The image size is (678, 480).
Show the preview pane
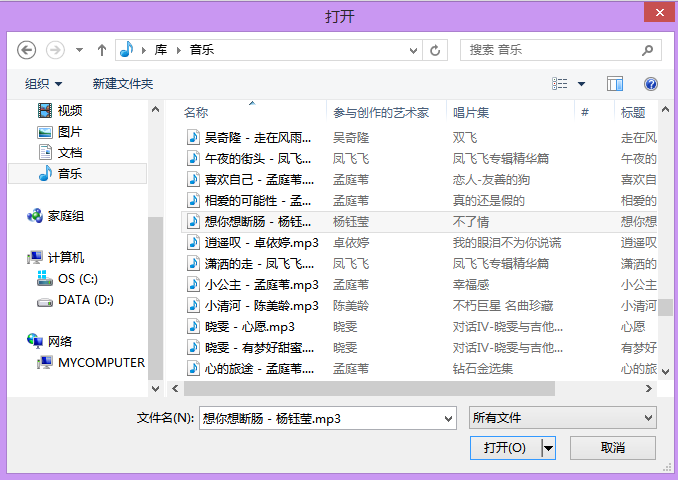click(614, 83)
